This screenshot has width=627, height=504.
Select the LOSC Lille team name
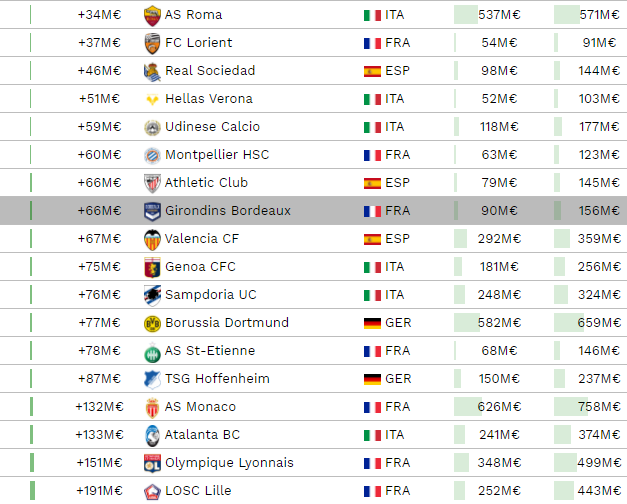click(x=198, y=490)
